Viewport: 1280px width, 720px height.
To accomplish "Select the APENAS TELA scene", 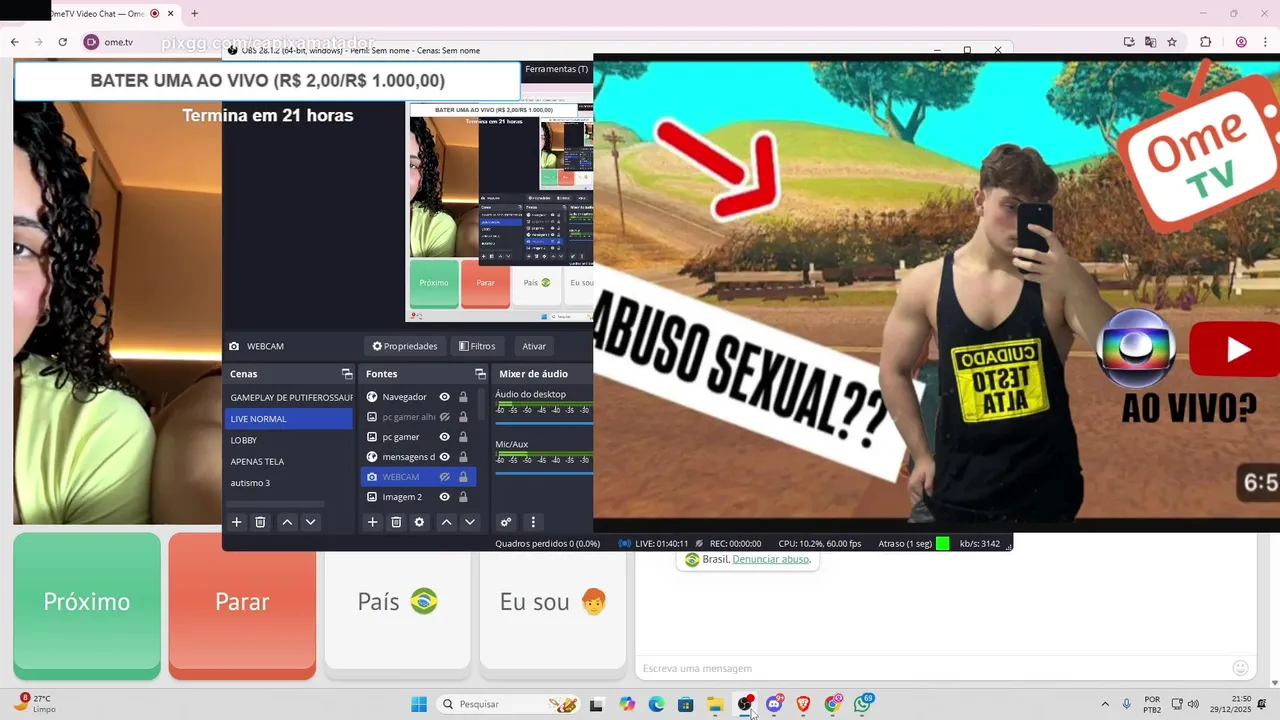I will pos(289,462).
